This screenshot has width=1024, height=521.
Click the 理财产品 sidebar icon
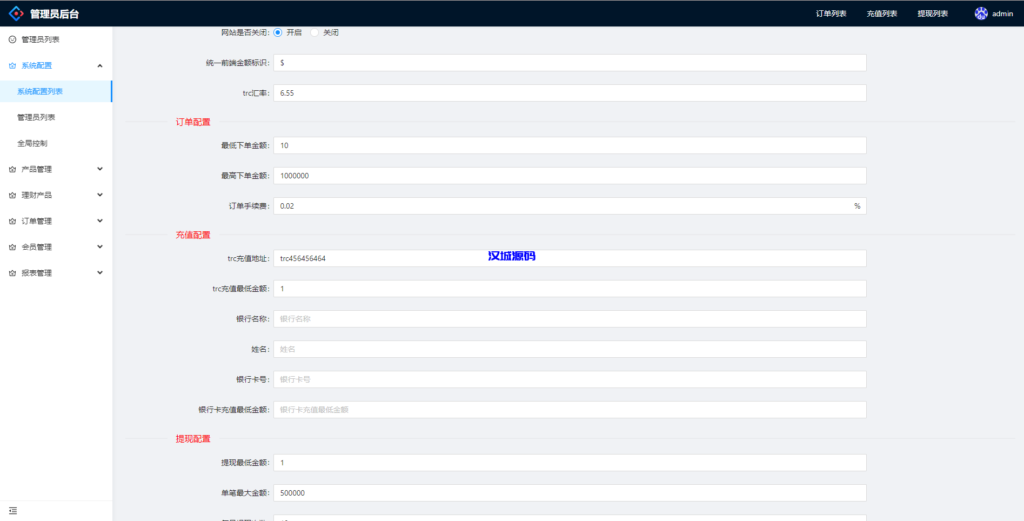[x=12, y=195]
